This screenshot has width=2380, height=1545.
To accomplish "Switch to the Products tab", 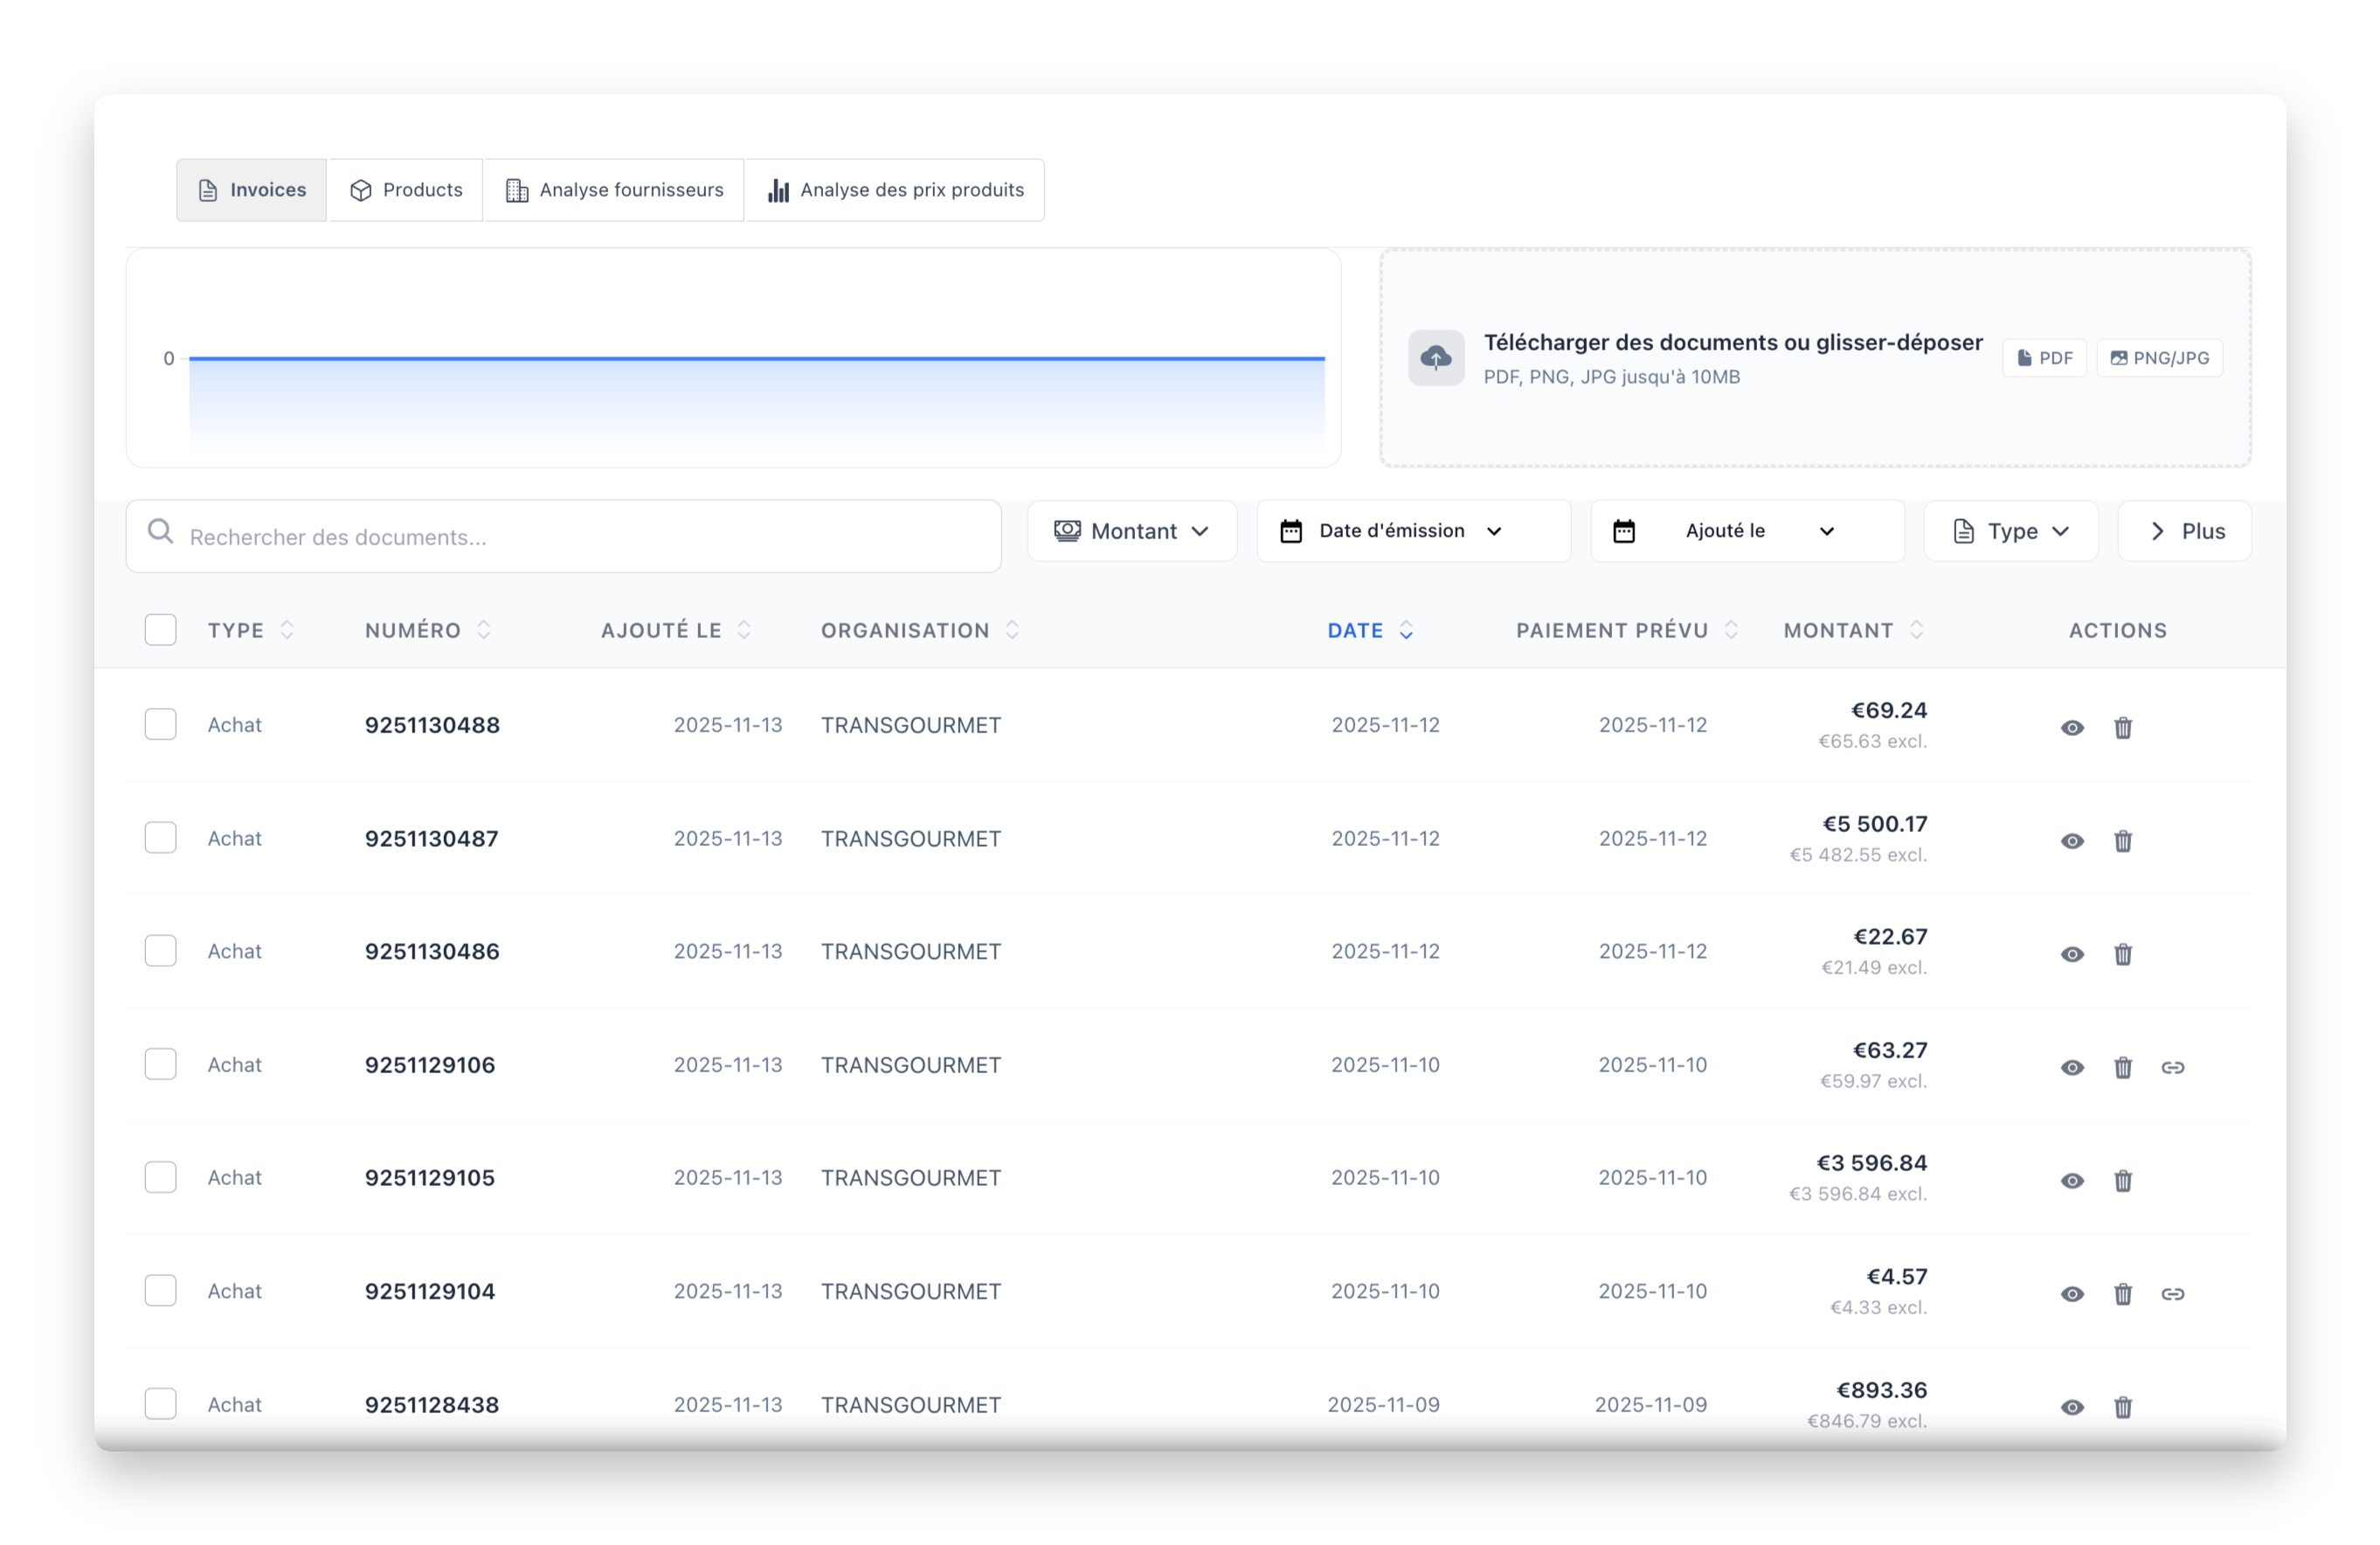I will (405, 189).
